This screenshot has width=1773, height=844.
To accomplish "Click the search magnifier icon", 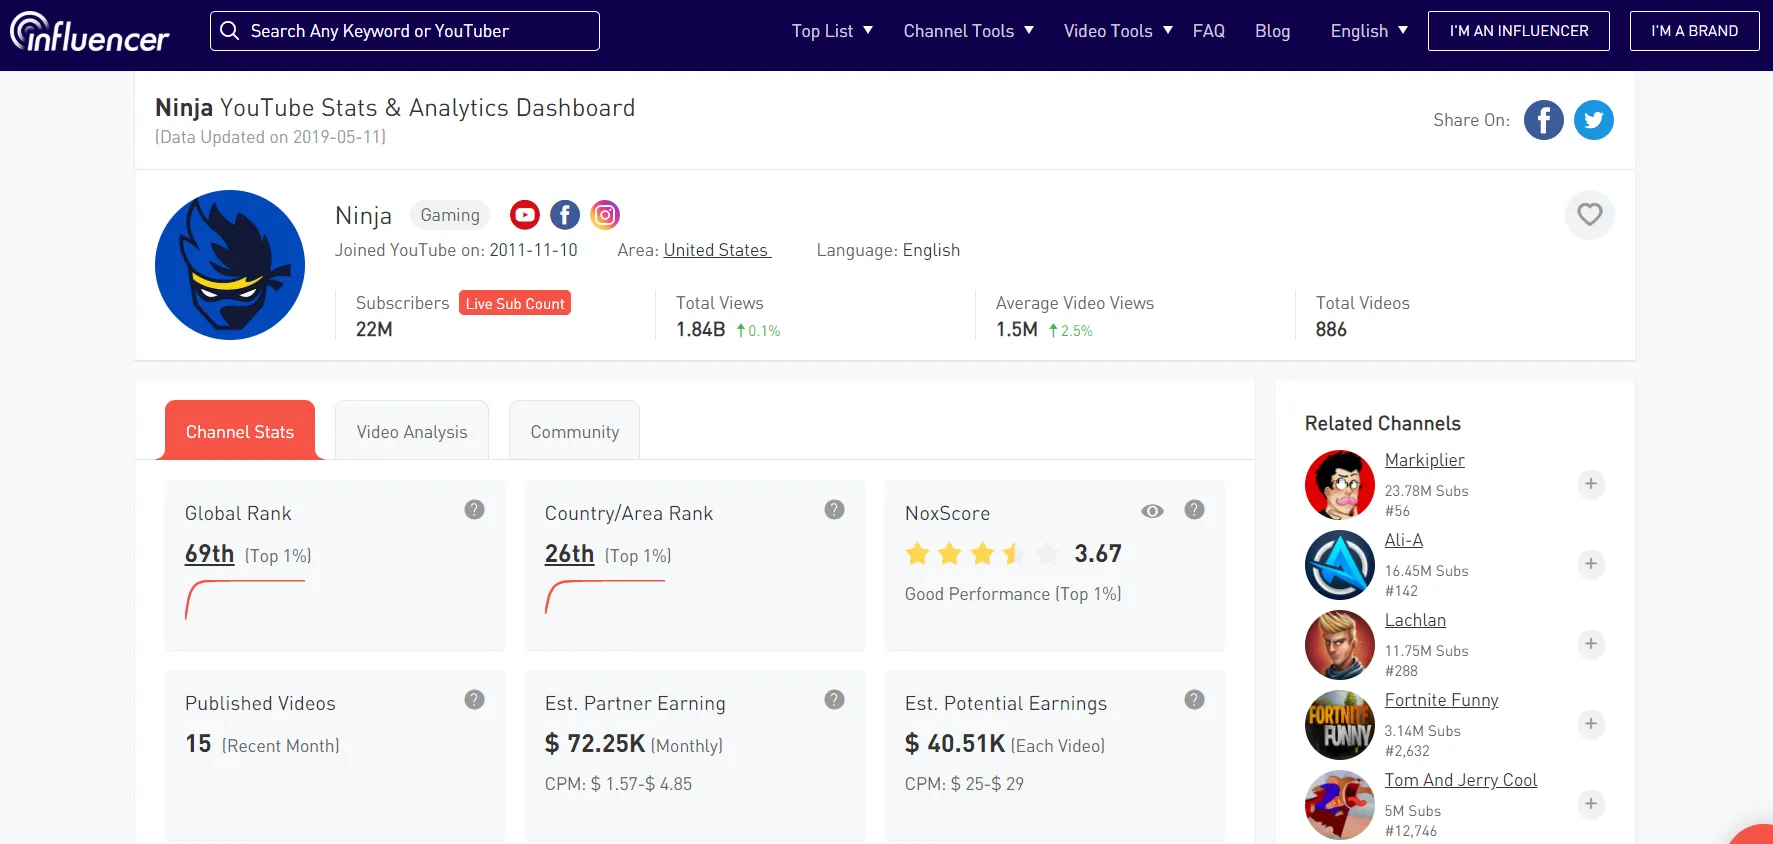I will (x=230, y=31).
